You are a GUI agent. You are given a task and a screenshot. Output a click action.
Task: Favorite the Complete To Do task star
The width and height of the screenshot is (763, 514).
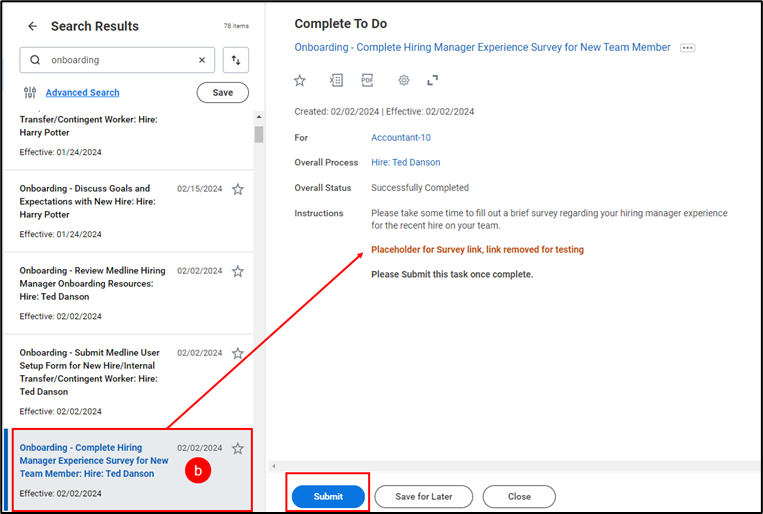(x=300, y=80)
